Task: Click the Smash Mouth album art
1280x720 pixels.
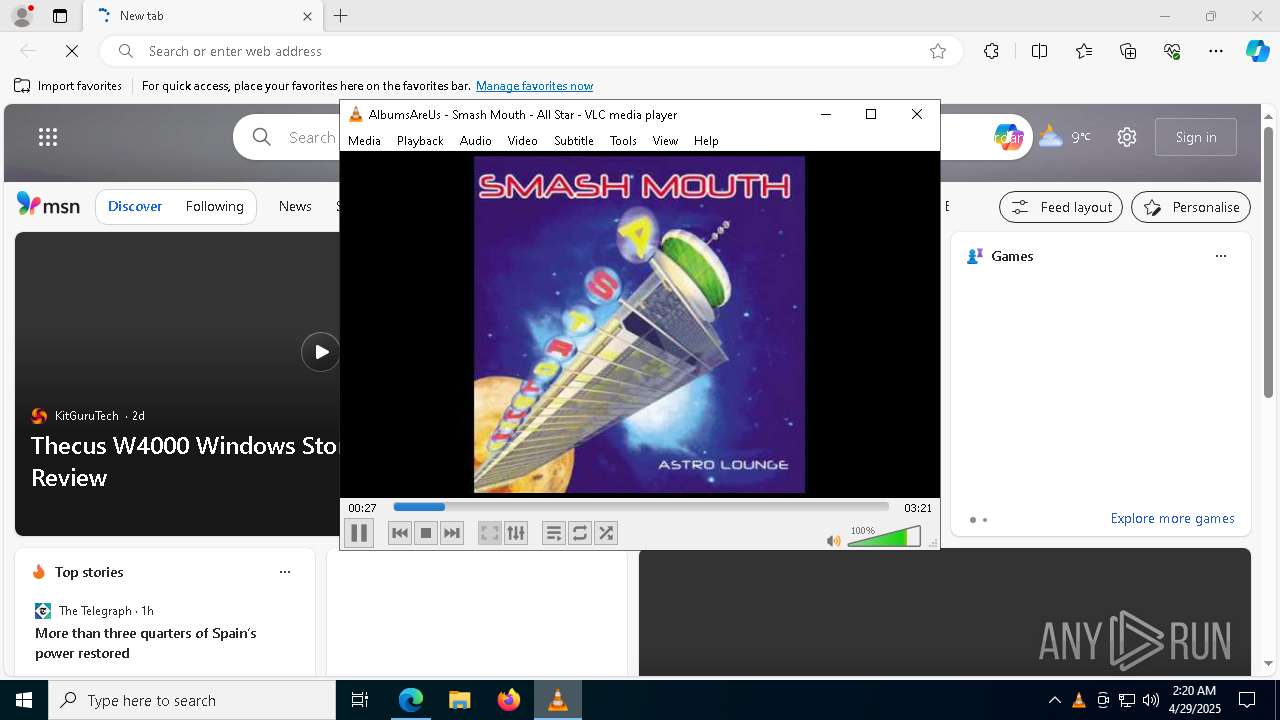Action: (x=639, y=324)
